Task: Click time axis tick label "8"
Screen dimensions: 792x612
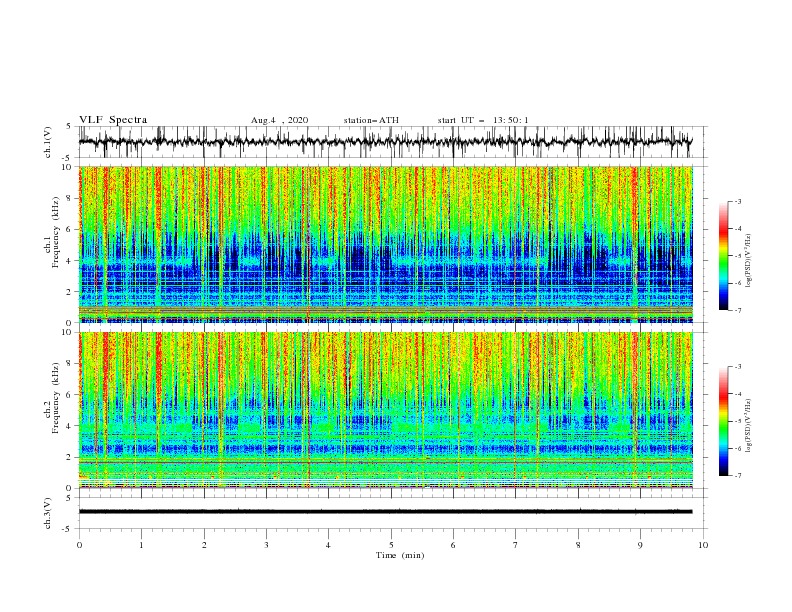Action: tap(578, 545)
